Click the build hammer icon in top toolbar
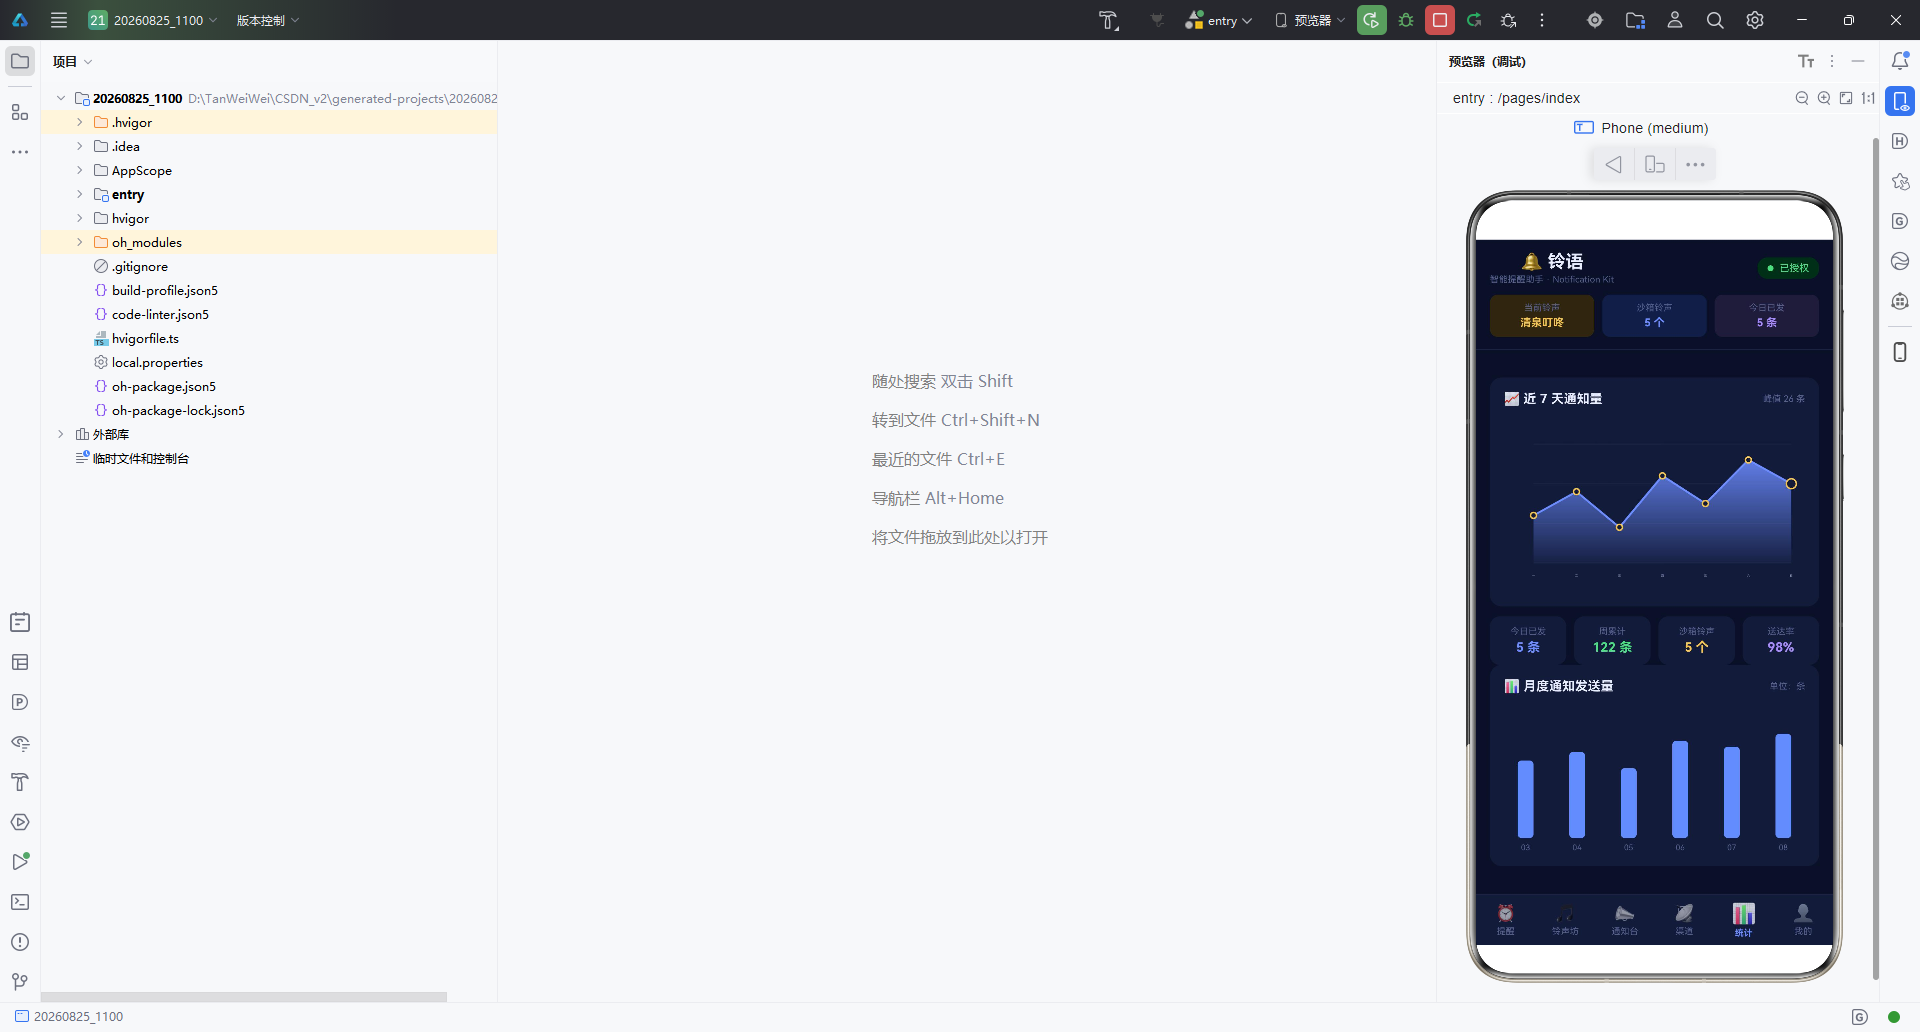The width and height of the screenshot is (1920, 1032). tap(1109, 20)
